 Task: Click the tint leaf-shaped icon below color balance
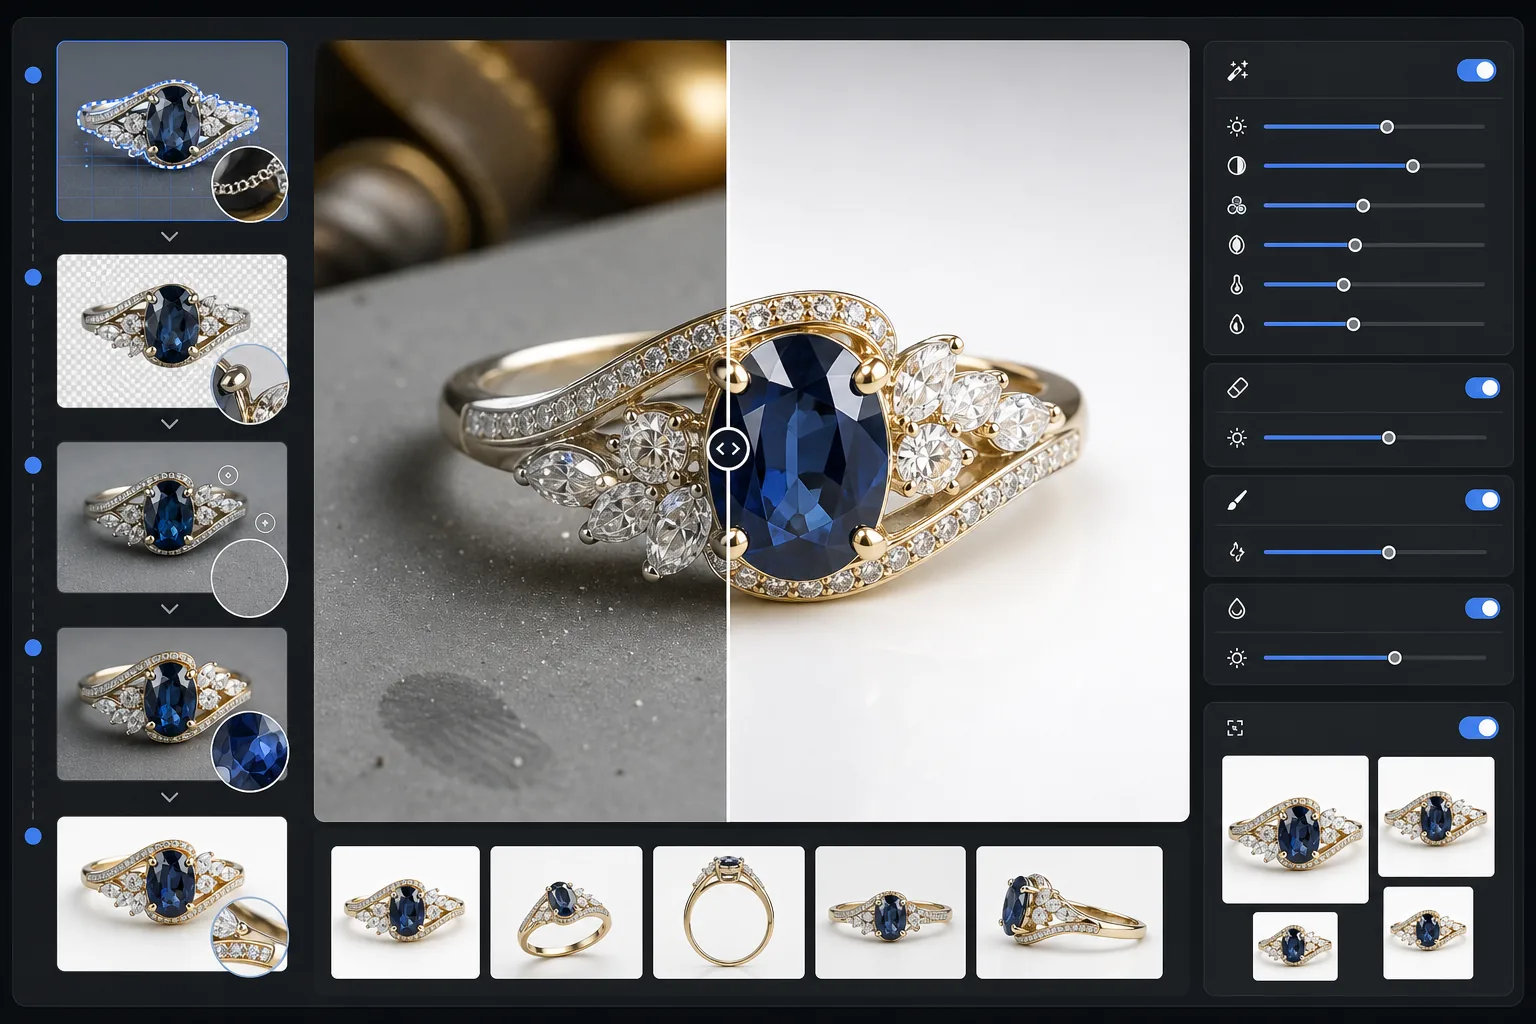1237,245
